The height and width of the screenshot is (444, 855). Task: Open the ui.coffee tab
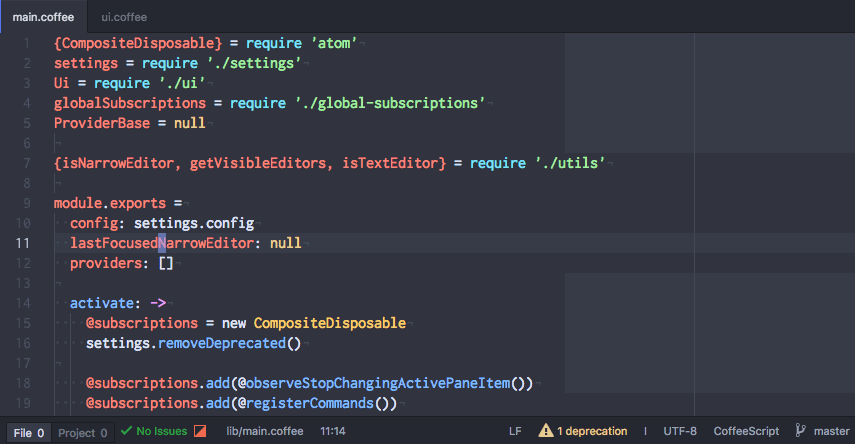point(124,17)
